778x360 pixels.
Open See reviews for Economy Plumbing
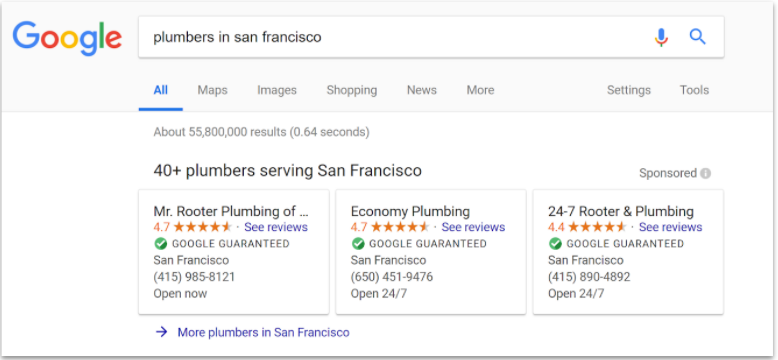point(473,227)
